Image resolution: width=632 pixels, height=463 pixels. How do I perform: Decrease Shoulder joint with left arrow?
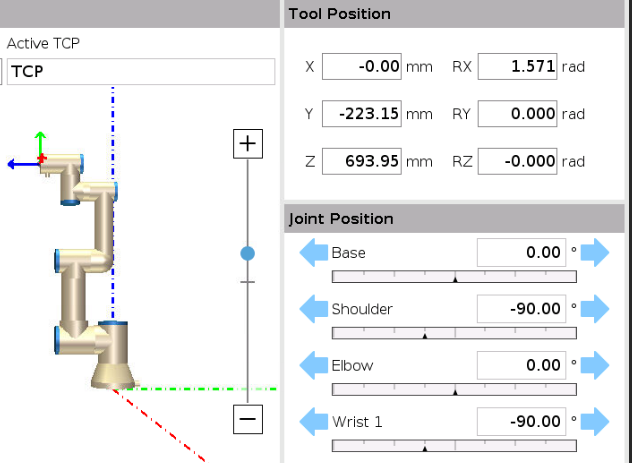point(314,309)
